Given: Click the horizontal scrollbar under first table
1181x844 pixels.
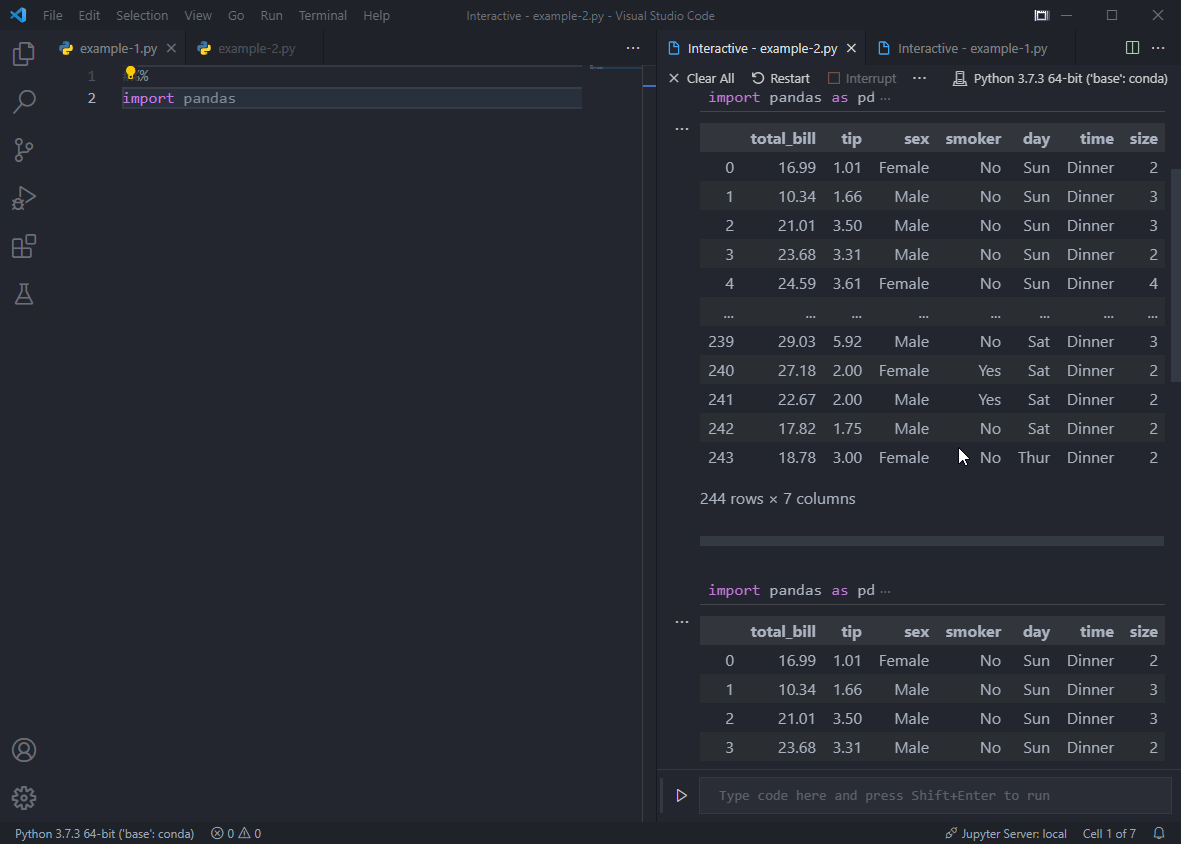Looking at the screenshot, I should [x=932, y=541].
